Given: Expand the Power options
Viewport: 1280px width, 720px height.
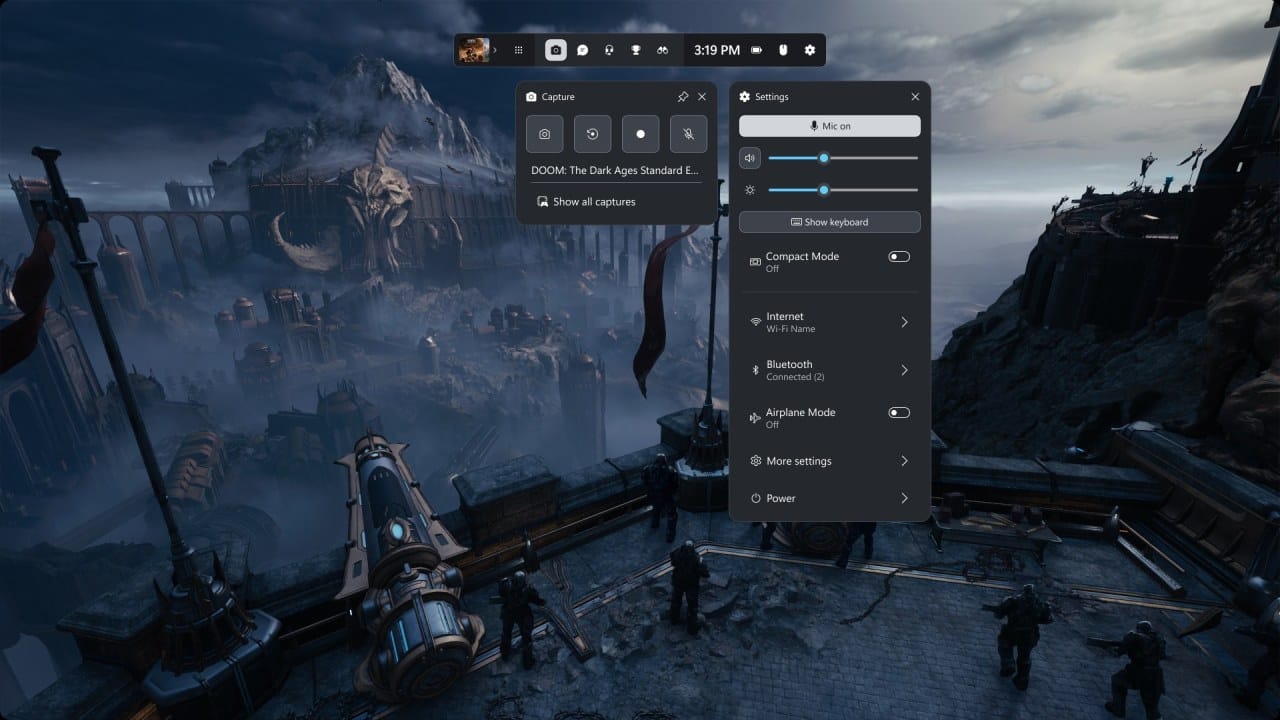Looking at the screenshot, I should 830,497.
